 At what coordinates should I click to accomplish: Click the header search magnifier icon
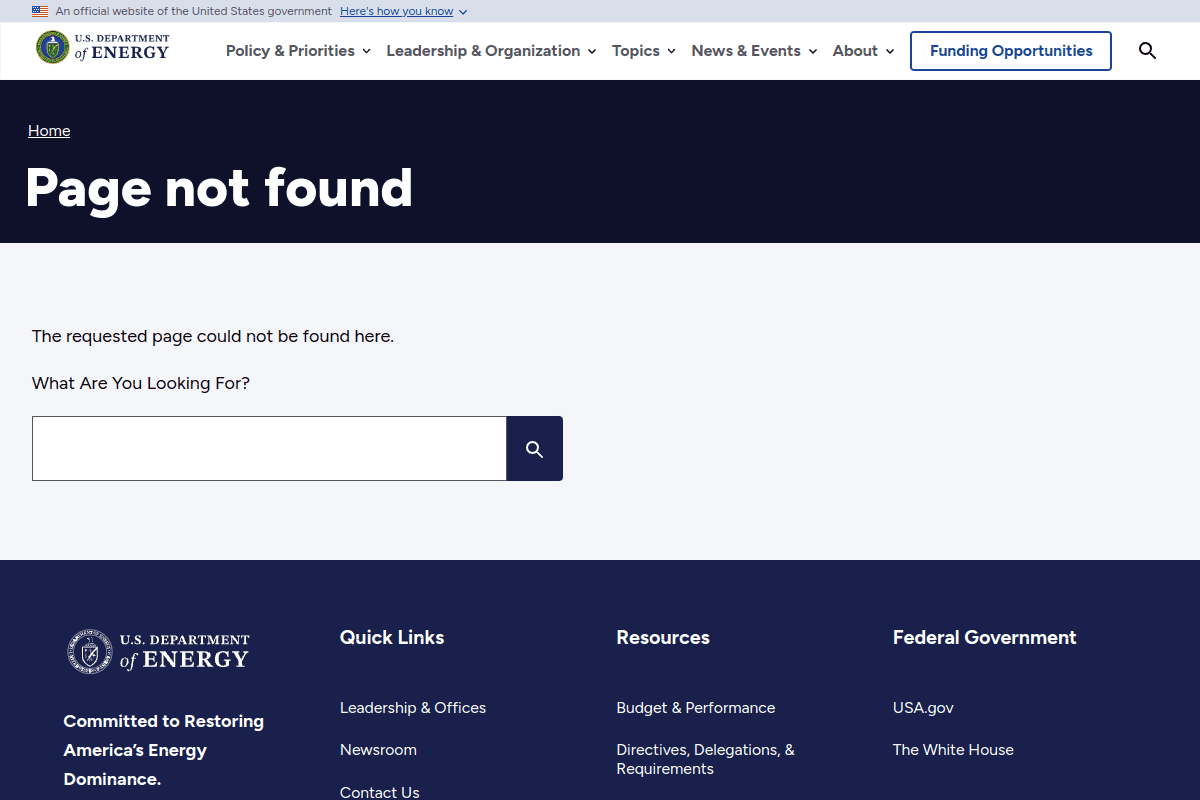(x=1147, y=51)
